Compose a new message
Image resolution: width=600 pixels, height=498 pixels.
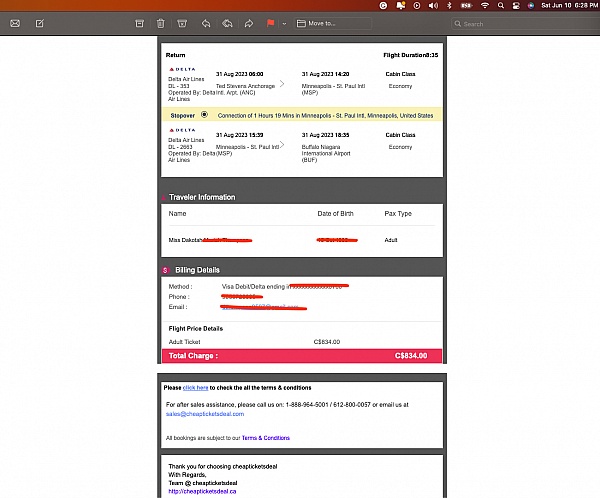pyautogui.click(x=40, y=24)
